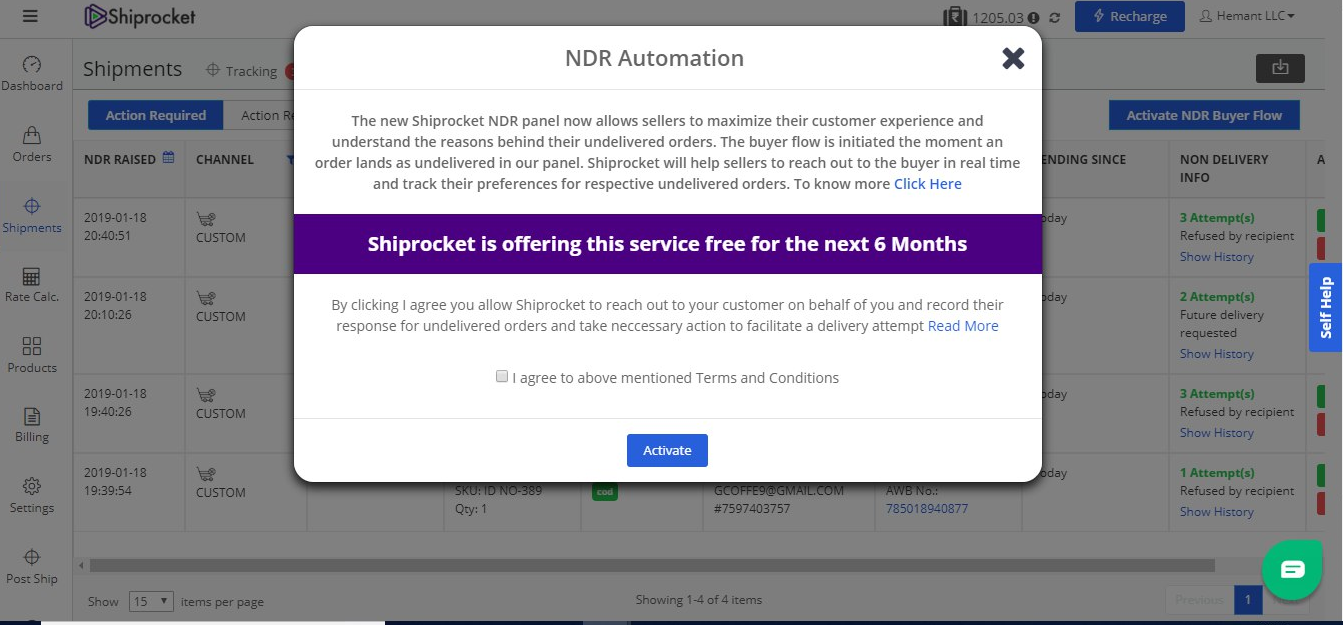Click the Shiprocket logo
The image size is (1343, 625).
(x=140, y=16)
